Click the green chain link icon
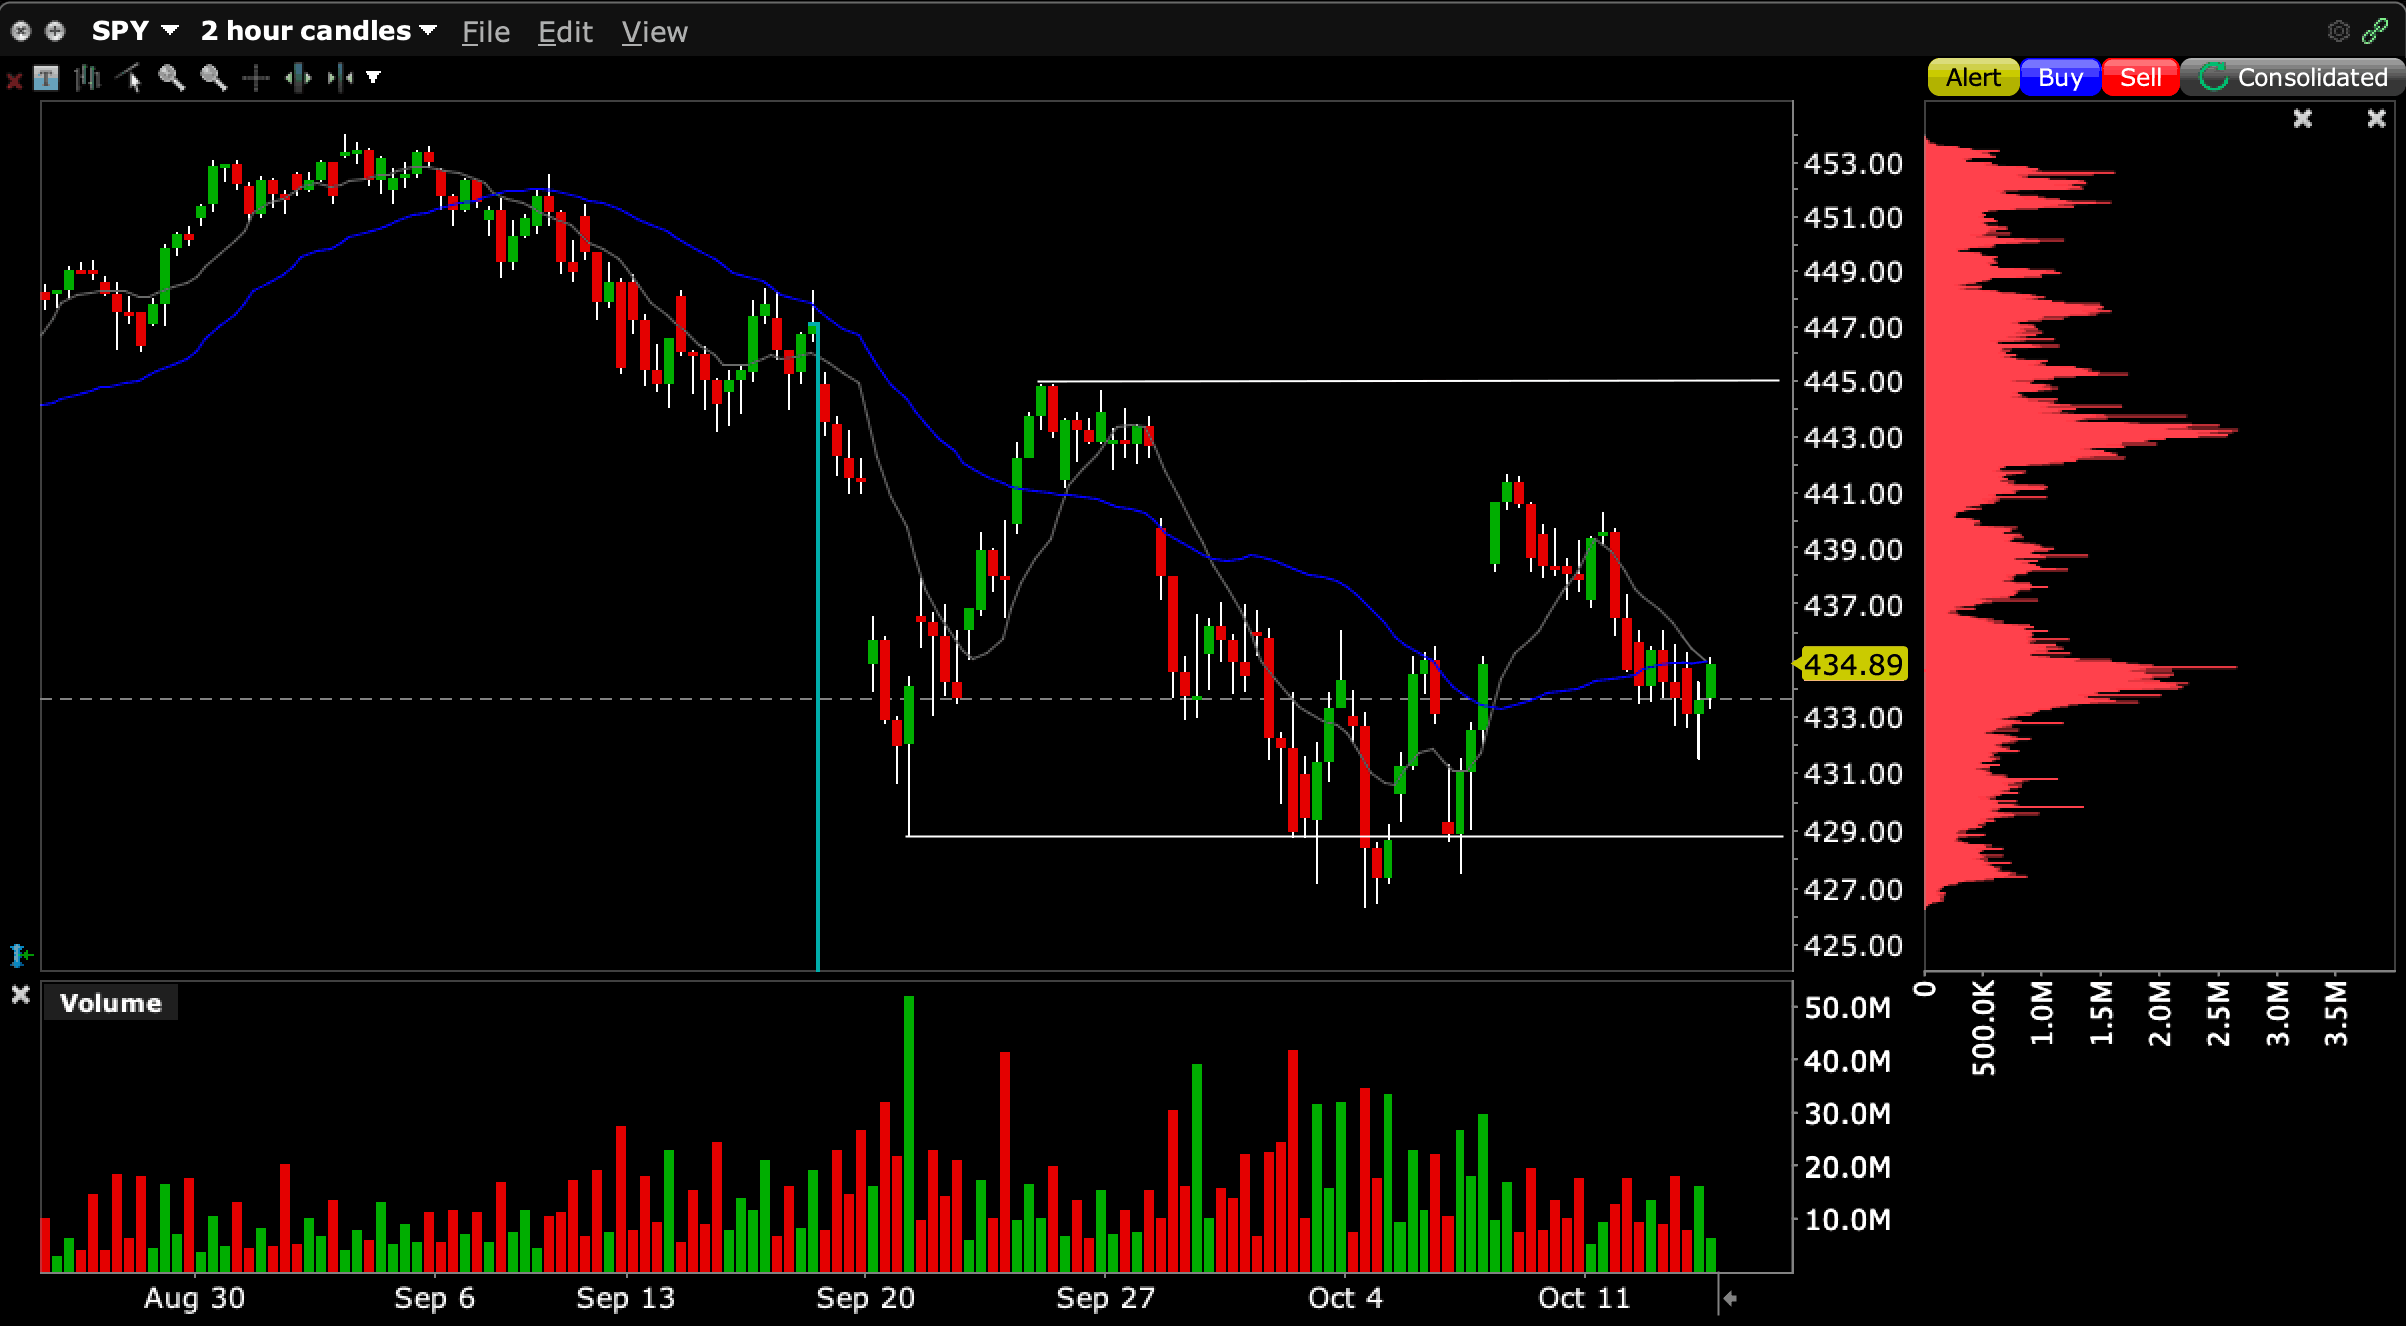Image resolution: width=2406 pixels, height=1326 pixels. click(x=2375, y=32)
